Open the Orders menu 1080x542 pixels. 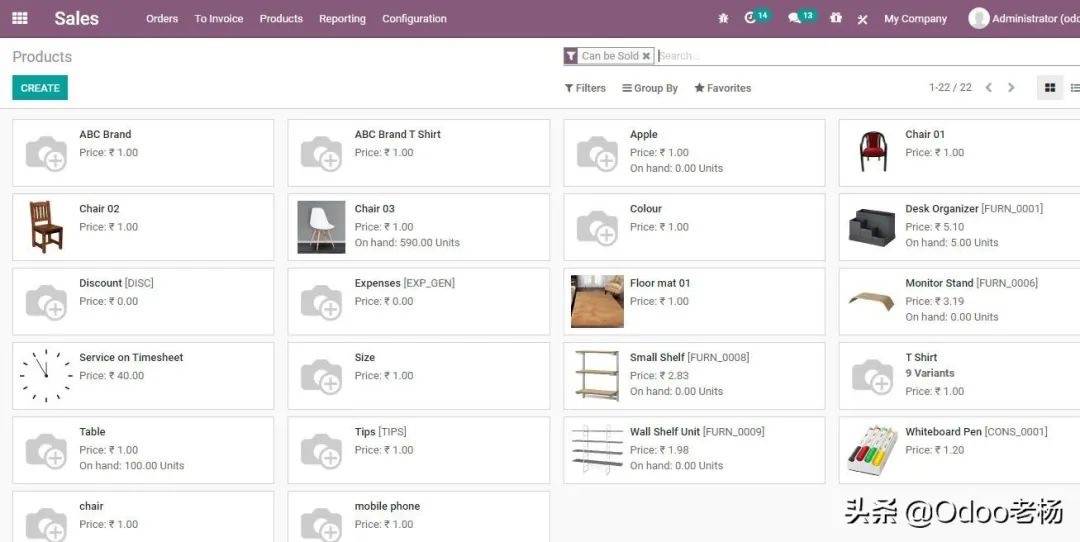click(x=162, y=19)
